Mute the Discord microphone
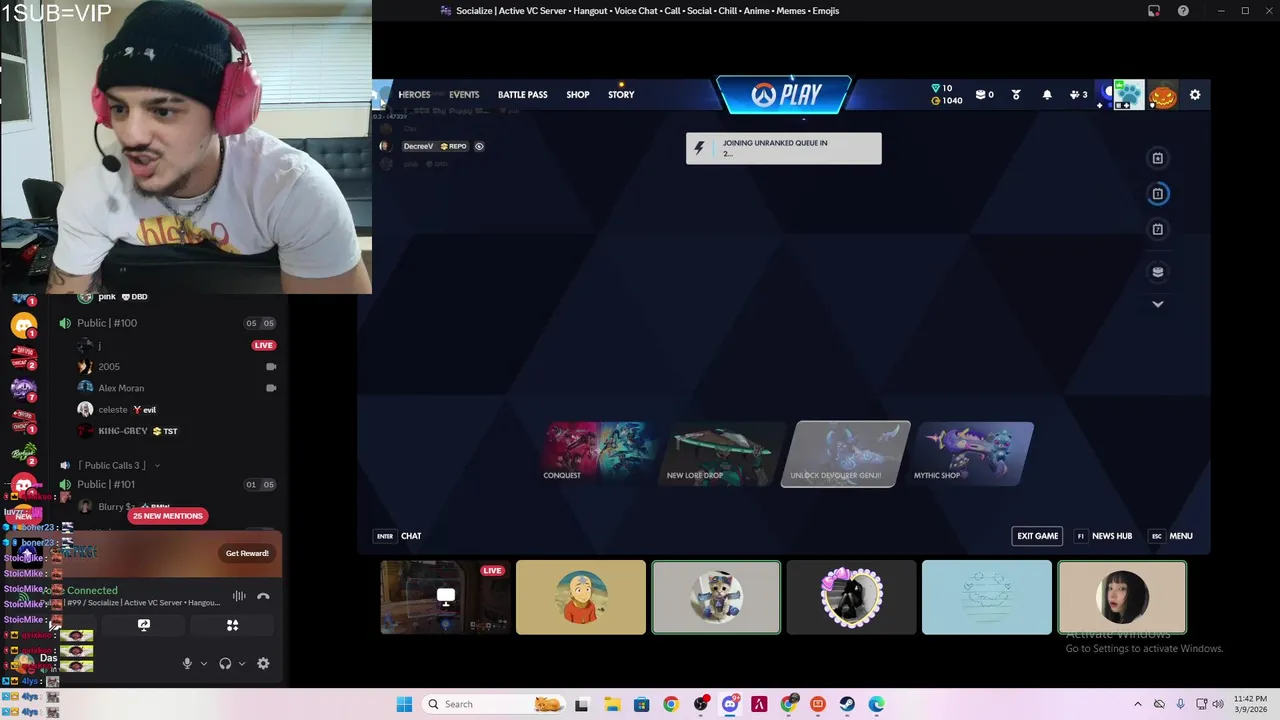The image size is (1280, 720). click(187, 663)
